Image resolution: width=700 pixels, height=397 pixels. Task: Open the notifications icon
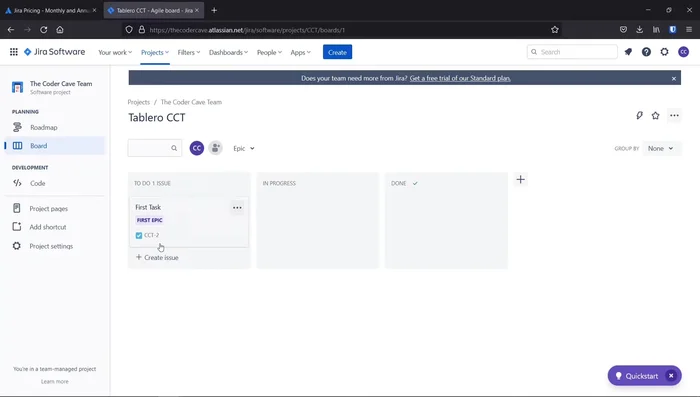tap(628, 52)
